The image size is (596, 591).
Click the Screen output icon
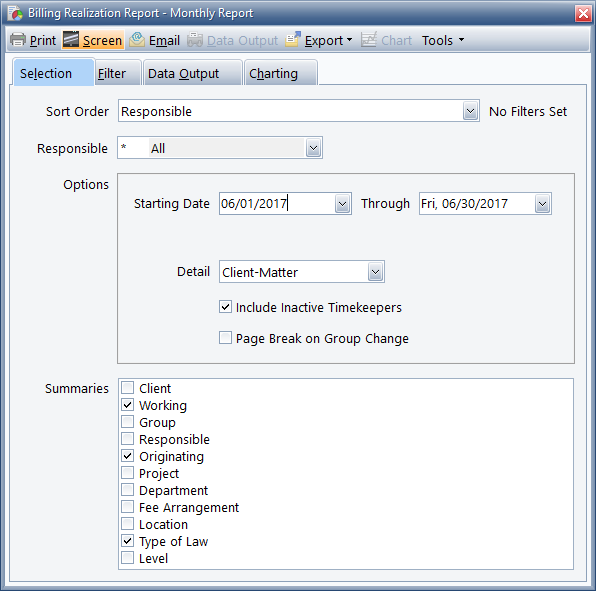71,40
